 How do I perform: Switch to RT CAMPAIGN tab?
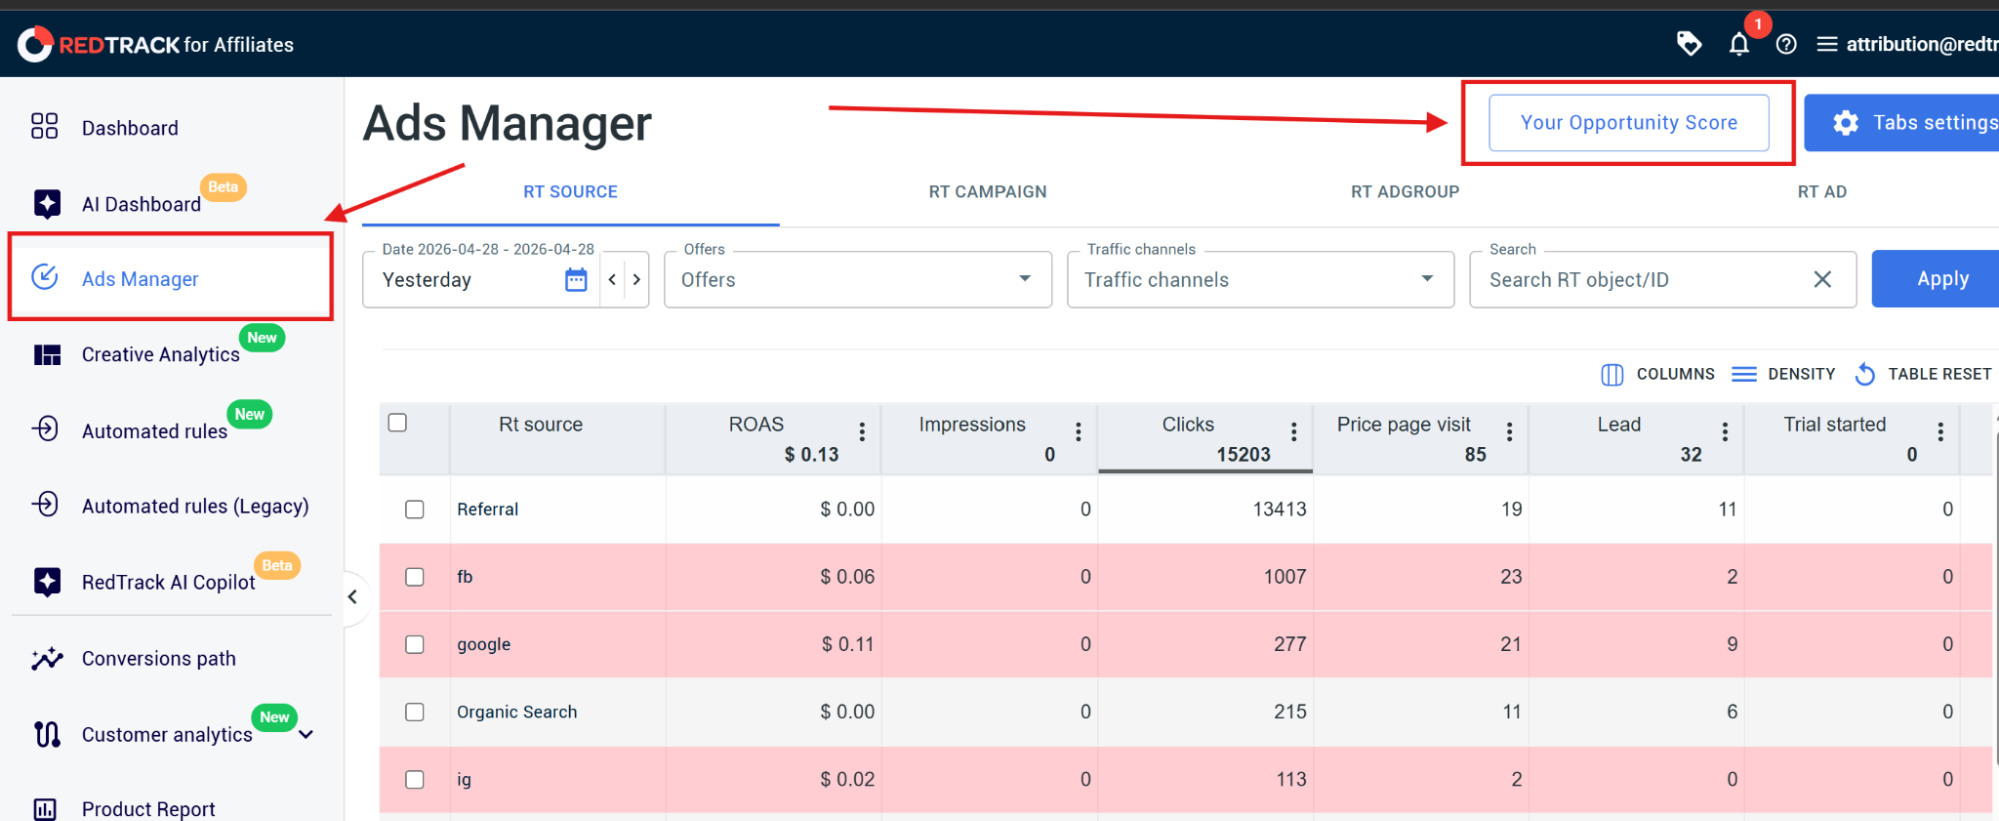tap(988, 192)
